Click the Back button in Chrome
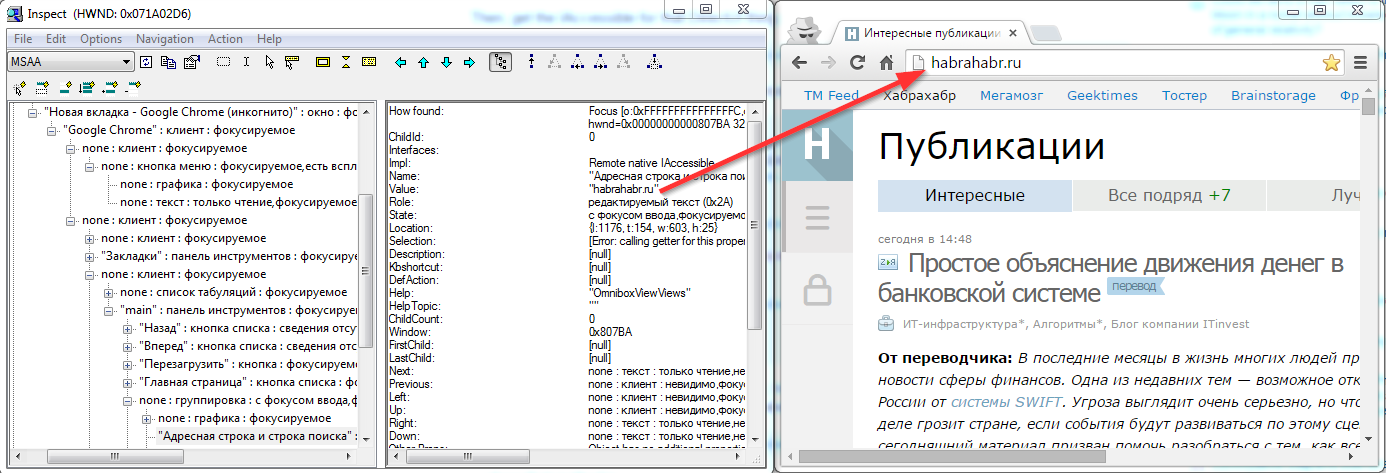 click(799, 62)
